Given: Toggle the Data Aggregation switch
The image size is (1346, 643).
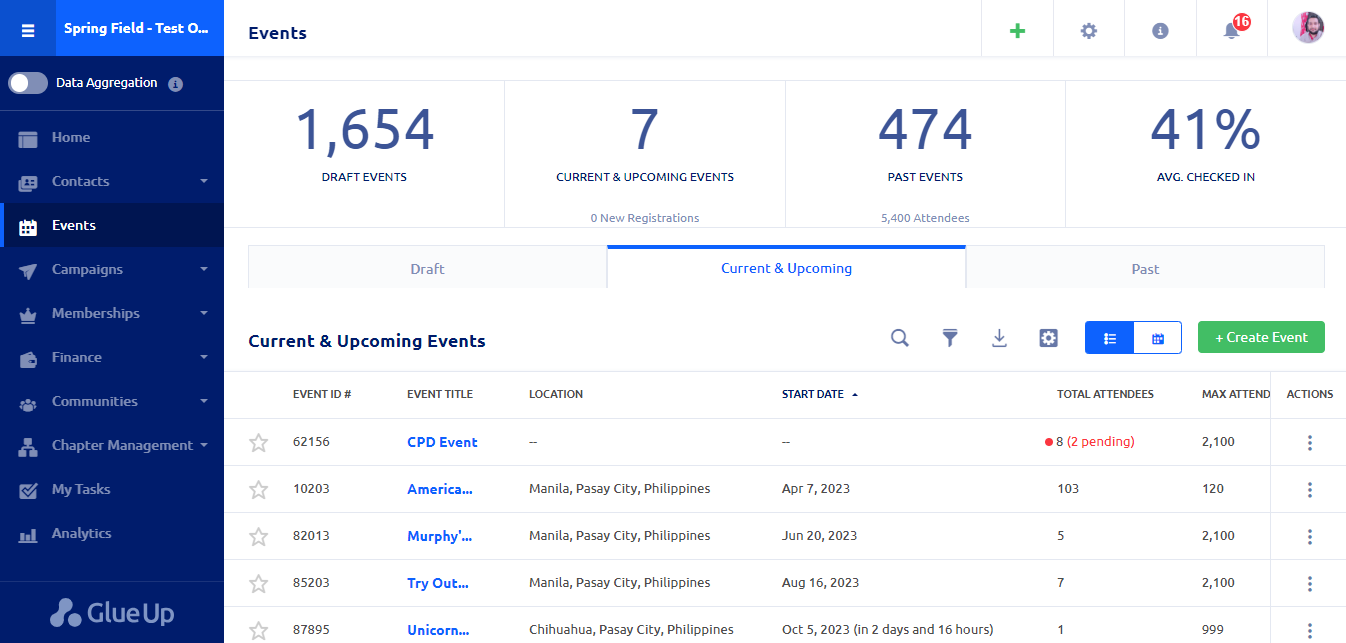Looking at the screenshot, I should 28,83.
